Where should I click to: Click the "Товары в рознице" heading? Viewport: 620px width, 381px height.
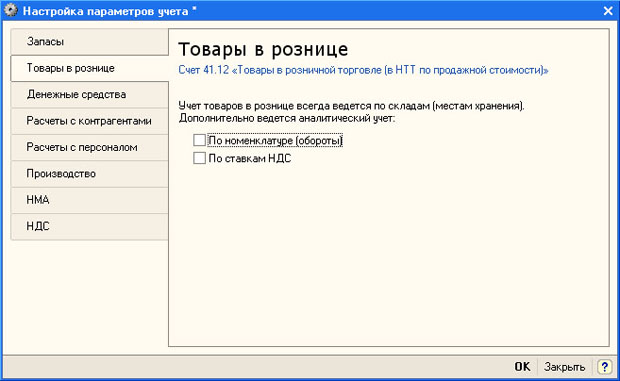[263, 49]
